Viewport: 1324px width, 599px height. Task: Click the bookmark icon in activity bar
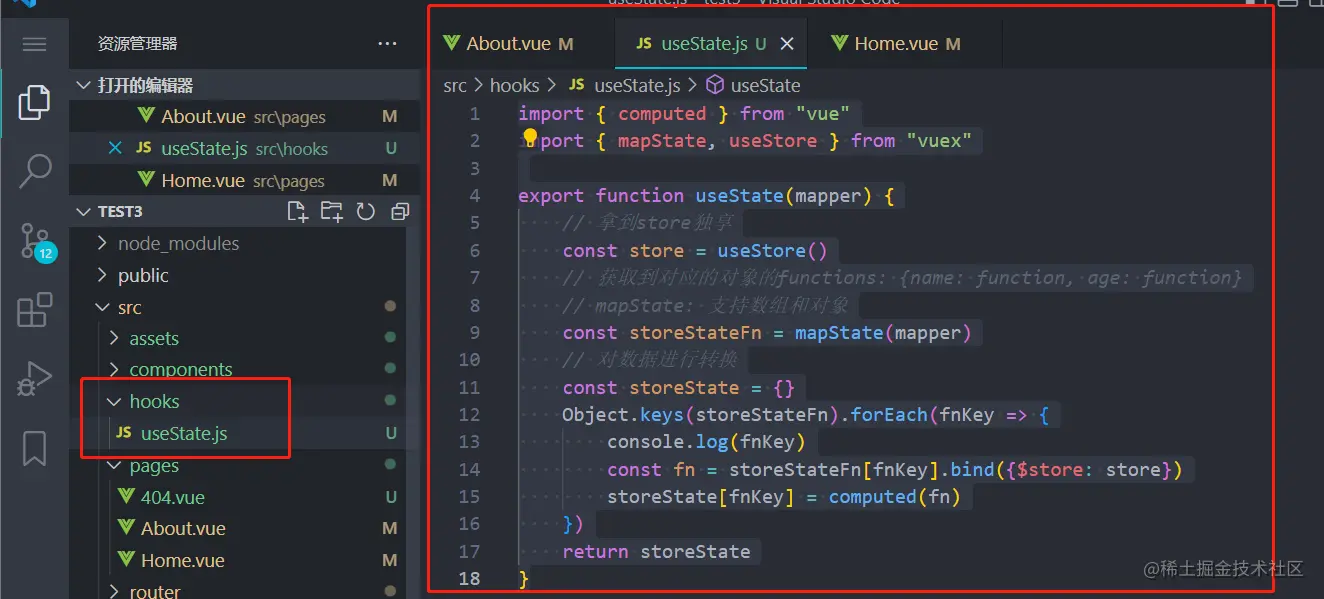pyautogui.click(x=35, y=449)
